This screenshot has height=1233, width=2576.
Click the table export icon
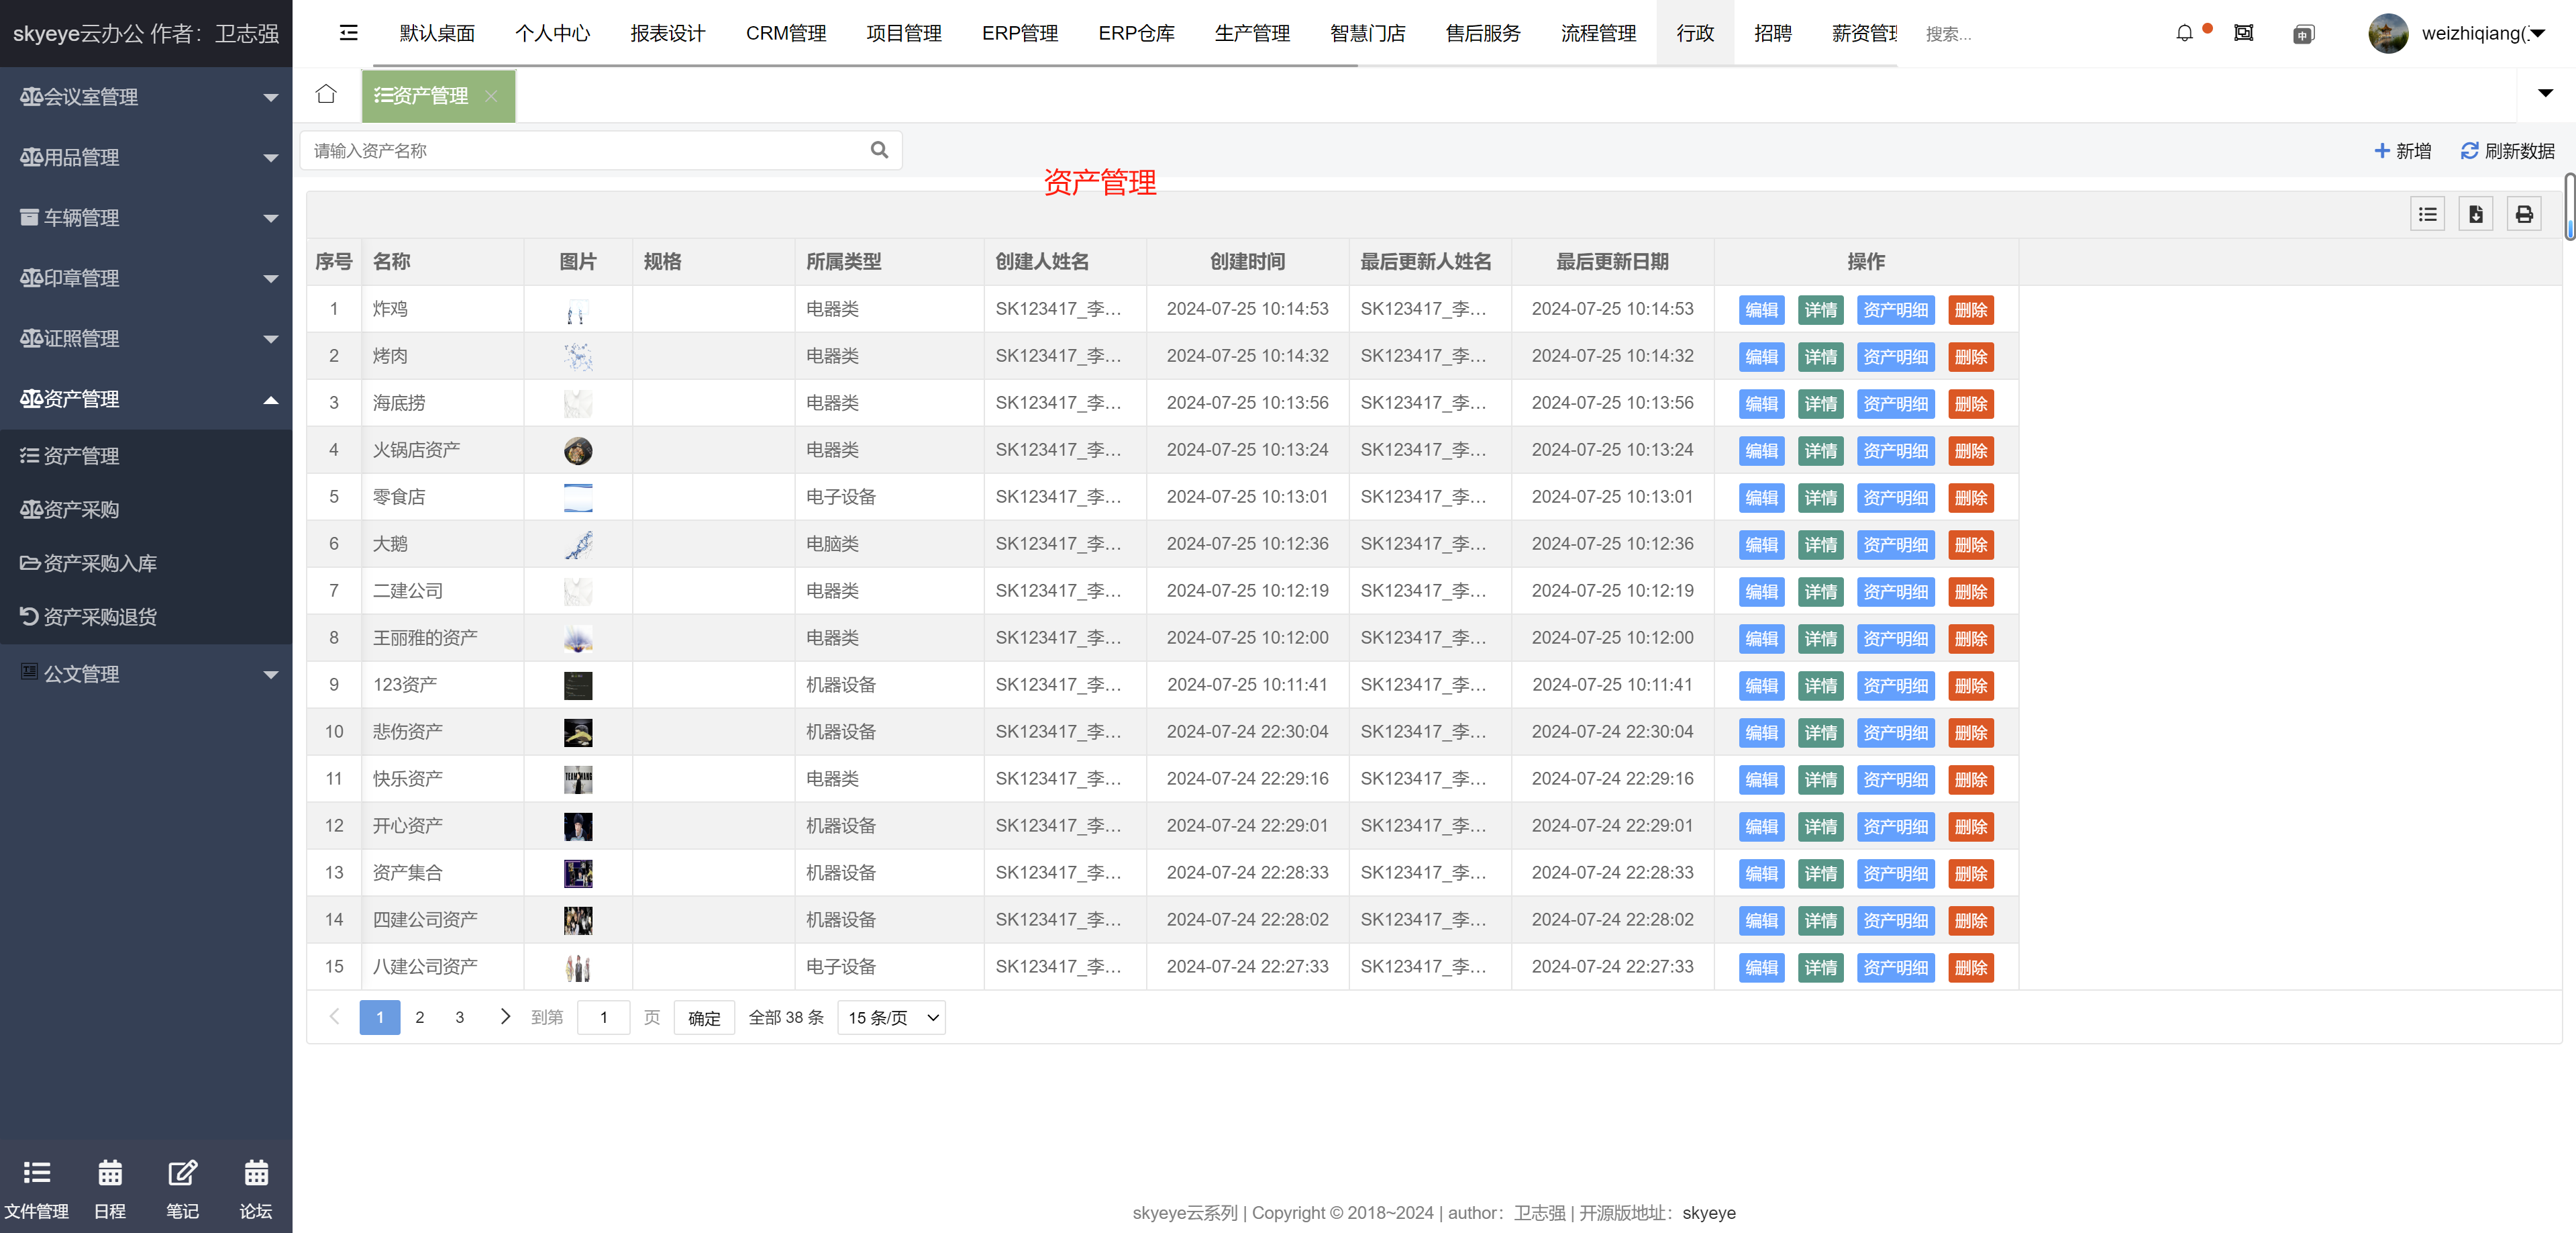2476,214
